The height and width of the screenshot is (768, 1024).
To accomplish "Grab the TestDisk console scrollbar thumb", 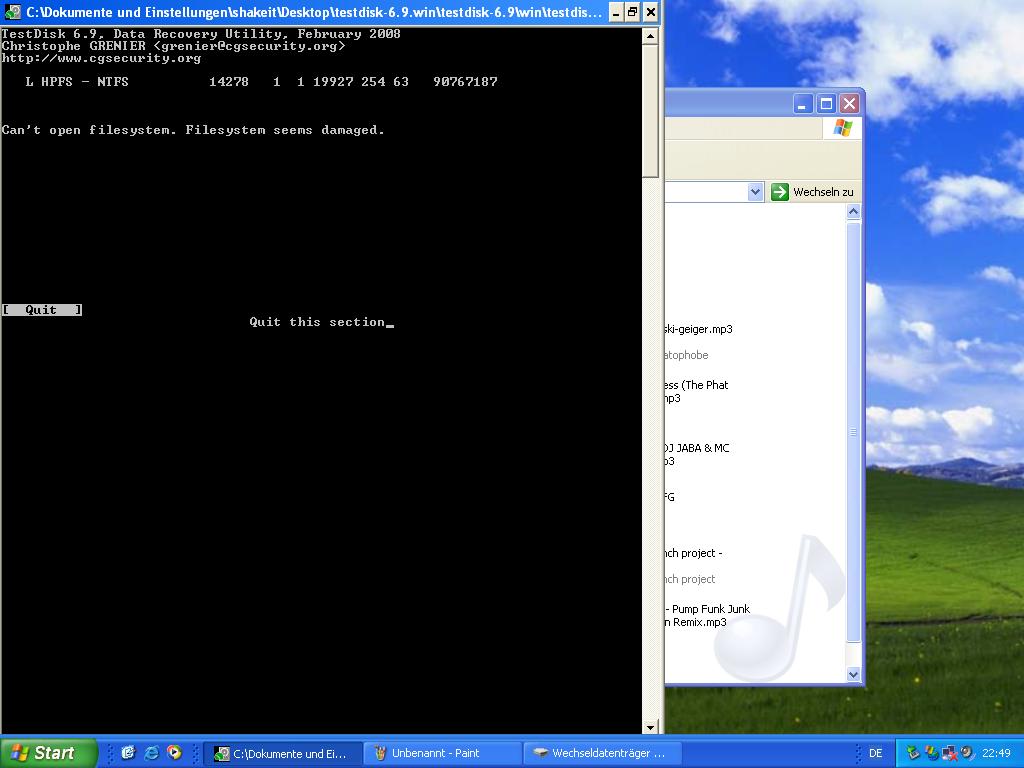I will [650, 111].
